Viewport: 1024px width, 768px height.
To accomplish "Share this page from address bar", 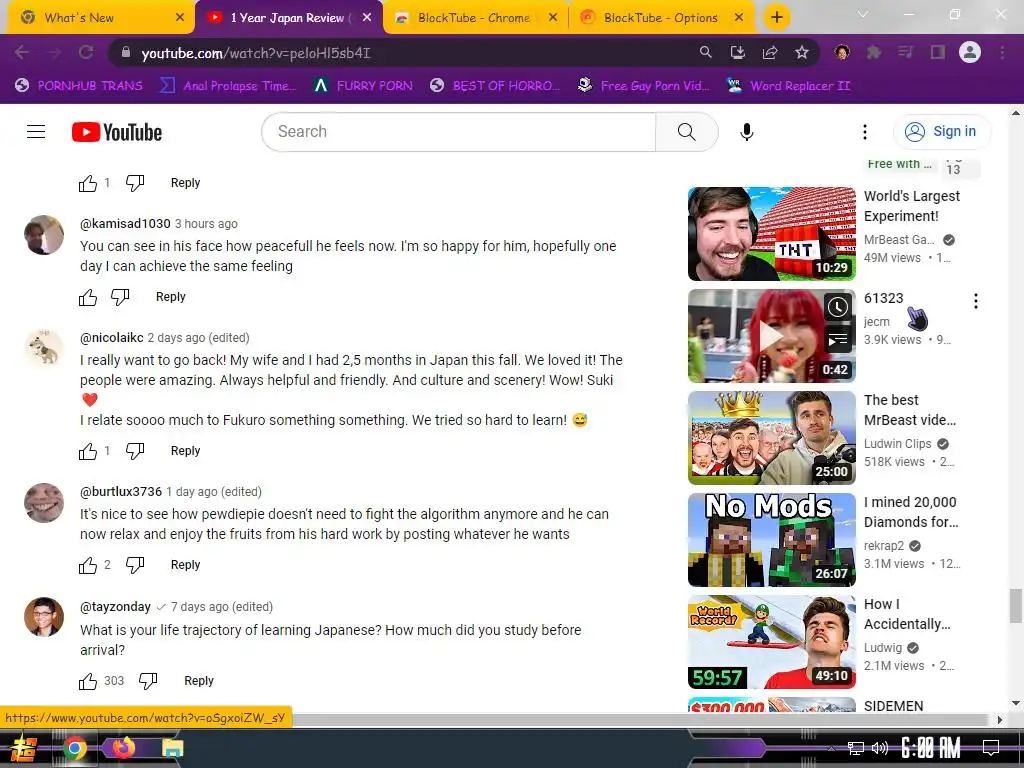I will pos(770,52).
